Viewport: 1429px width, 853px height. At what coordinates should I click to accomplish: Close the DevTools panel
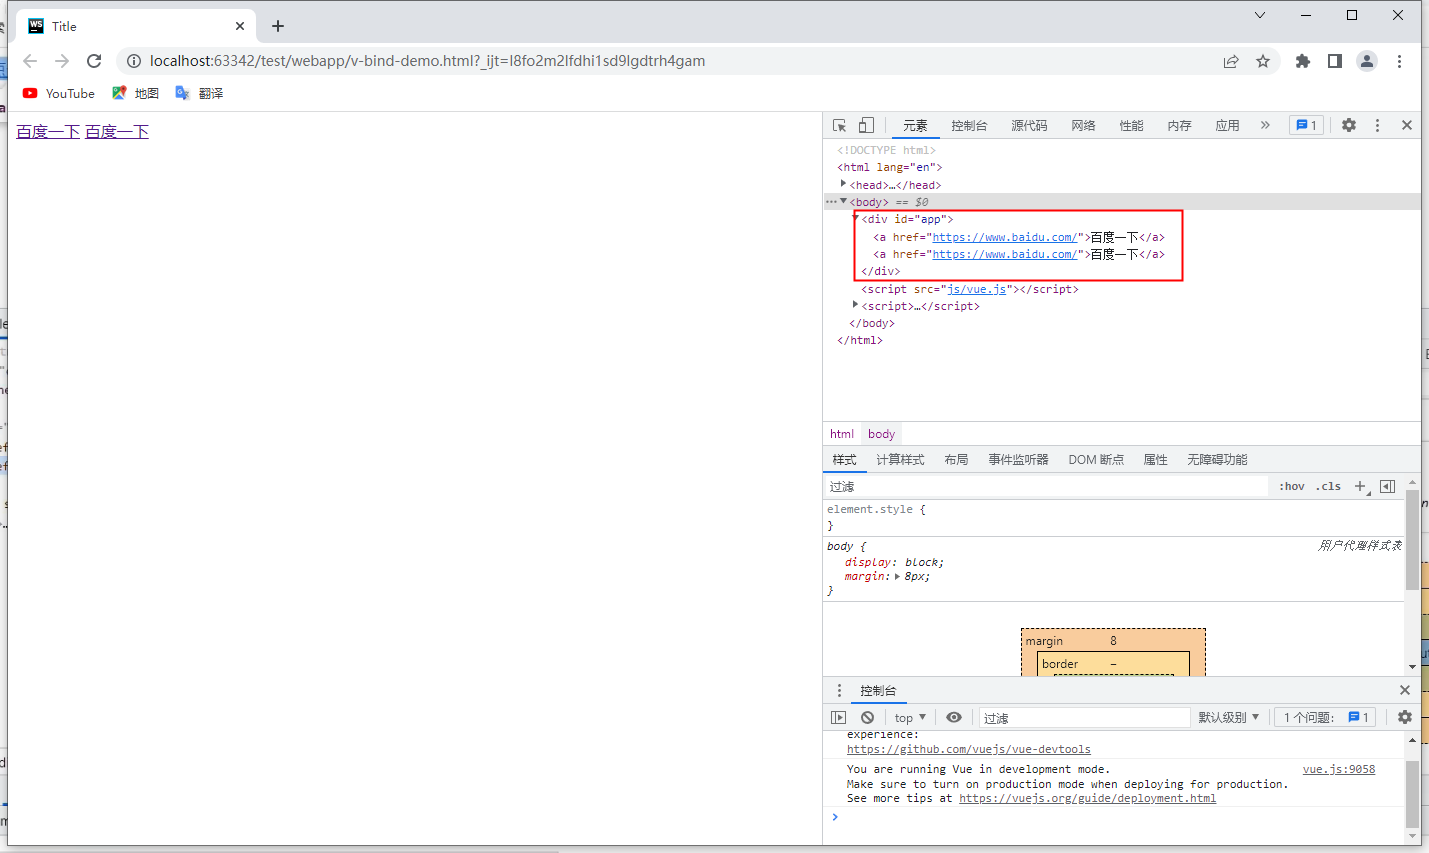(1407, 125)
